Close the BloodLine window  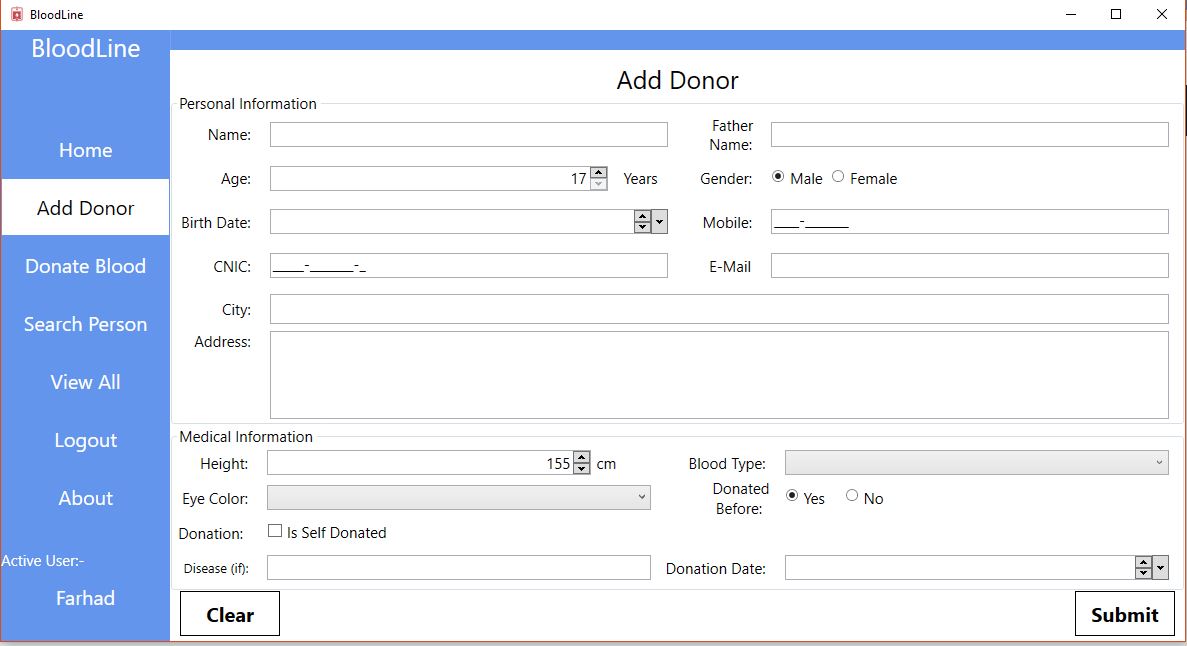[x=1162, y=14]
